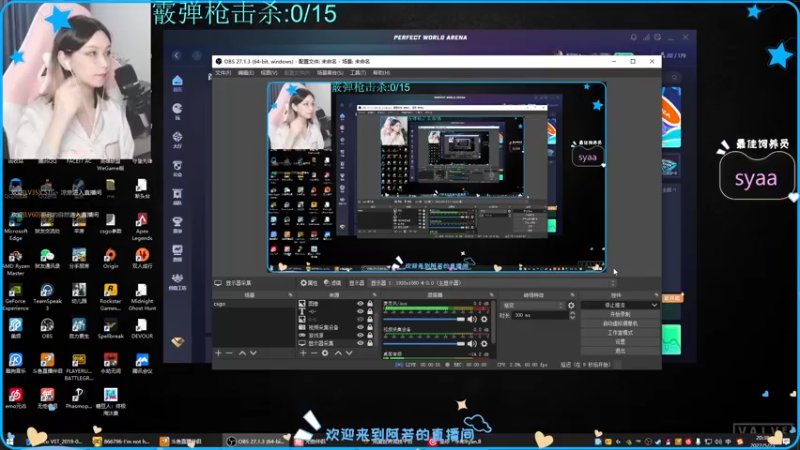
Task: Open the transition type dropdown
Action: pyautogui.click(x=533, y=306)
